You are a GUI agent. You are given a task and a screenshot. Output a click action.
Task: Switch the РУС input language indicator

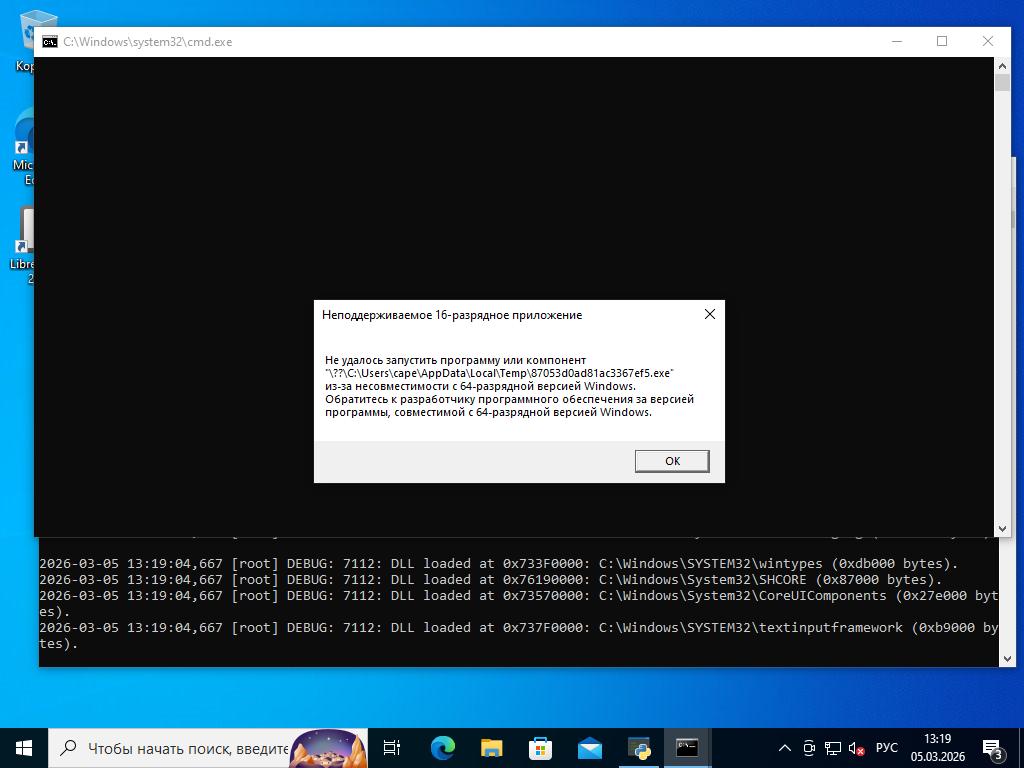pos(886,747)
